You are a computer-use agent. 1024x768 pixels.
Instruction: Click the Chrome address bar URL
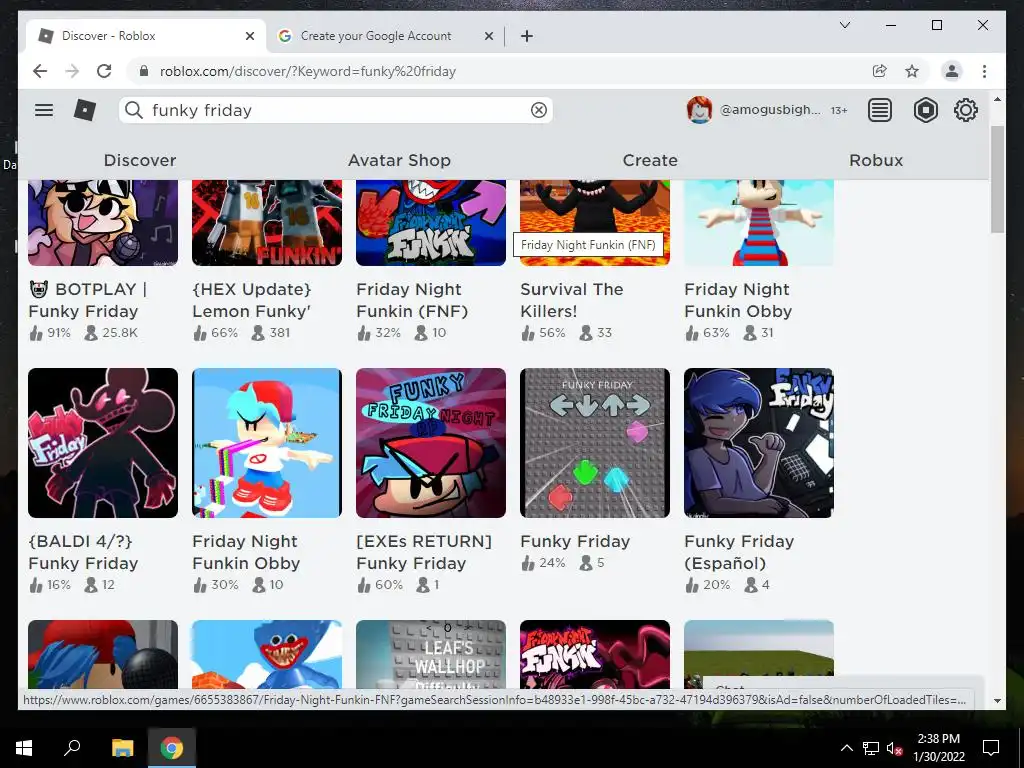click(x=308, y=71)
